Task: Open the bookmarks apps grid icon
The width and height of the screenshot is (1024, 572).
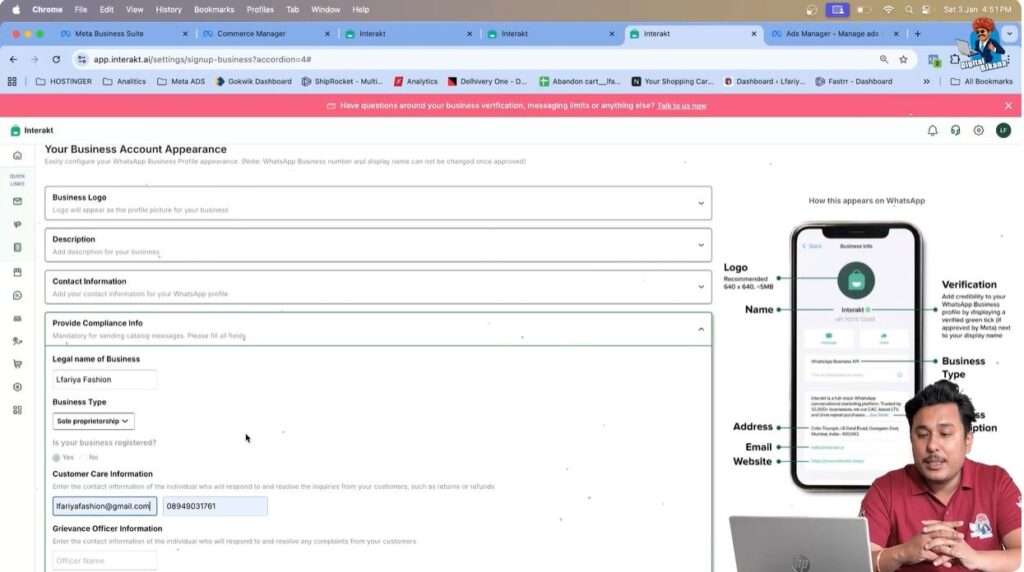Action: (12, 82)
